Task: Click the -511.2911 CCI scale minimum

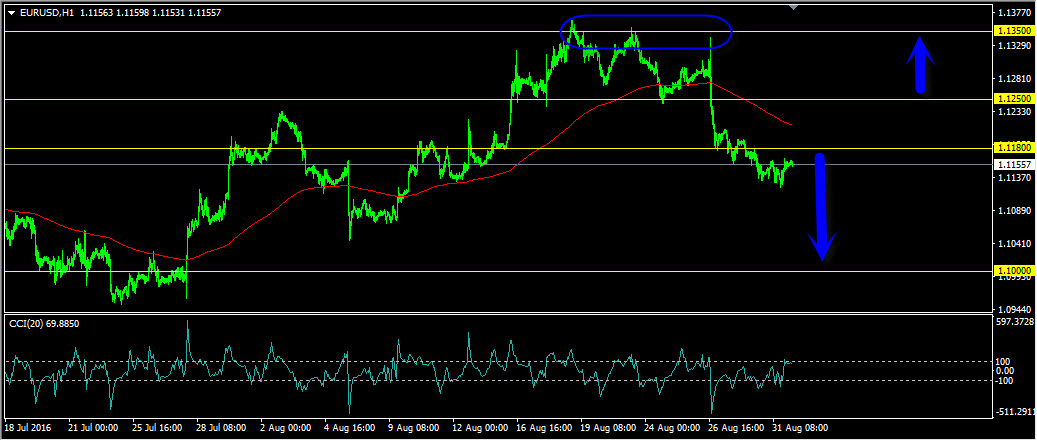Action: (1015, 412)
